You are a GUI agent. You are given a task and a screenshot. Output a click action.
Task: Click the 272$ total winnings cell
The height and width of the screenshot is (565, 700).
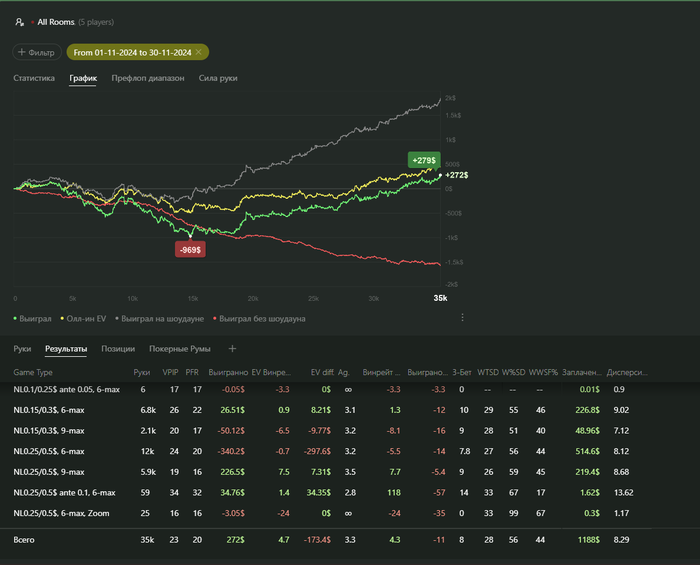click(x=235, y=540)
